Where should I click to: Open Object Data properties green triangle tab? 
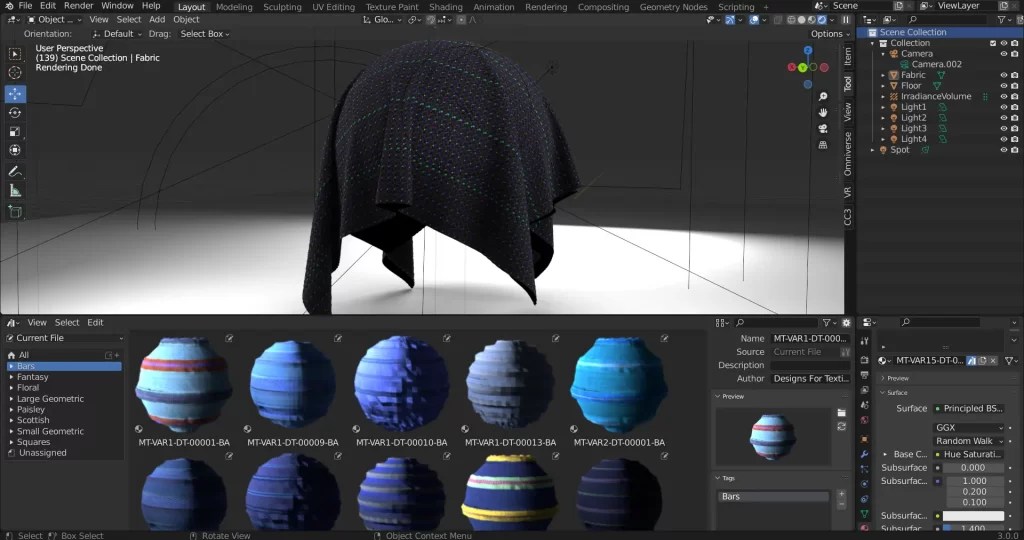pyautogui.click(x=865, y=515)
